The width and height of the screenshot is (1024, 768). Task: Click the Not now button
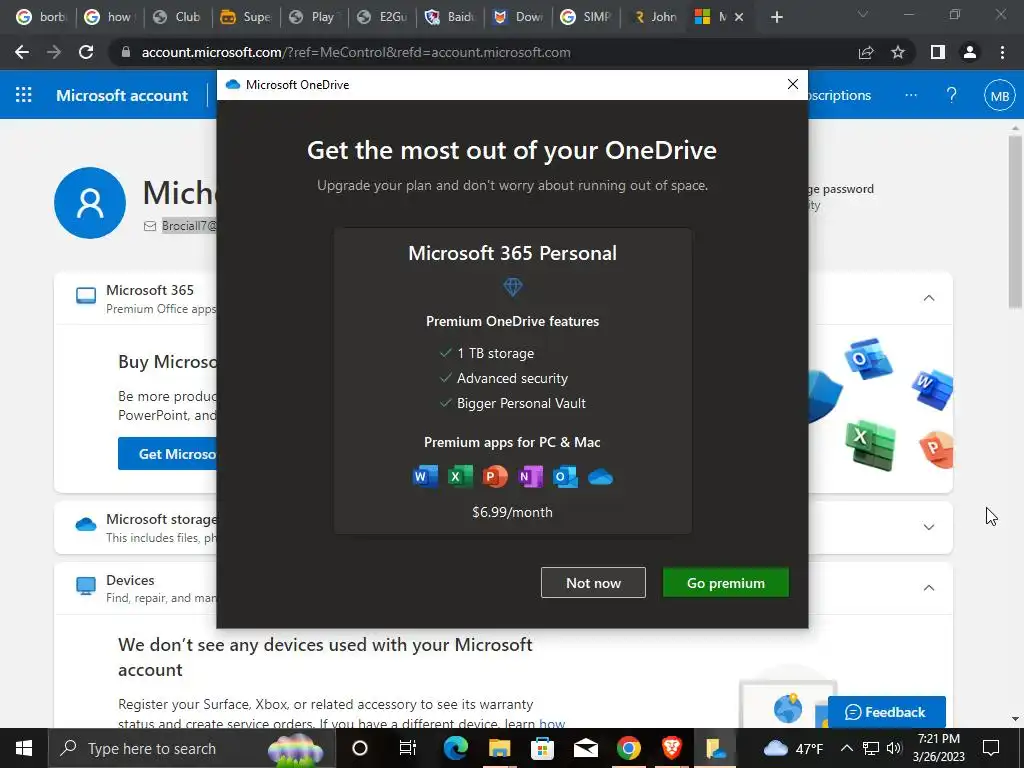pos(593,583)
